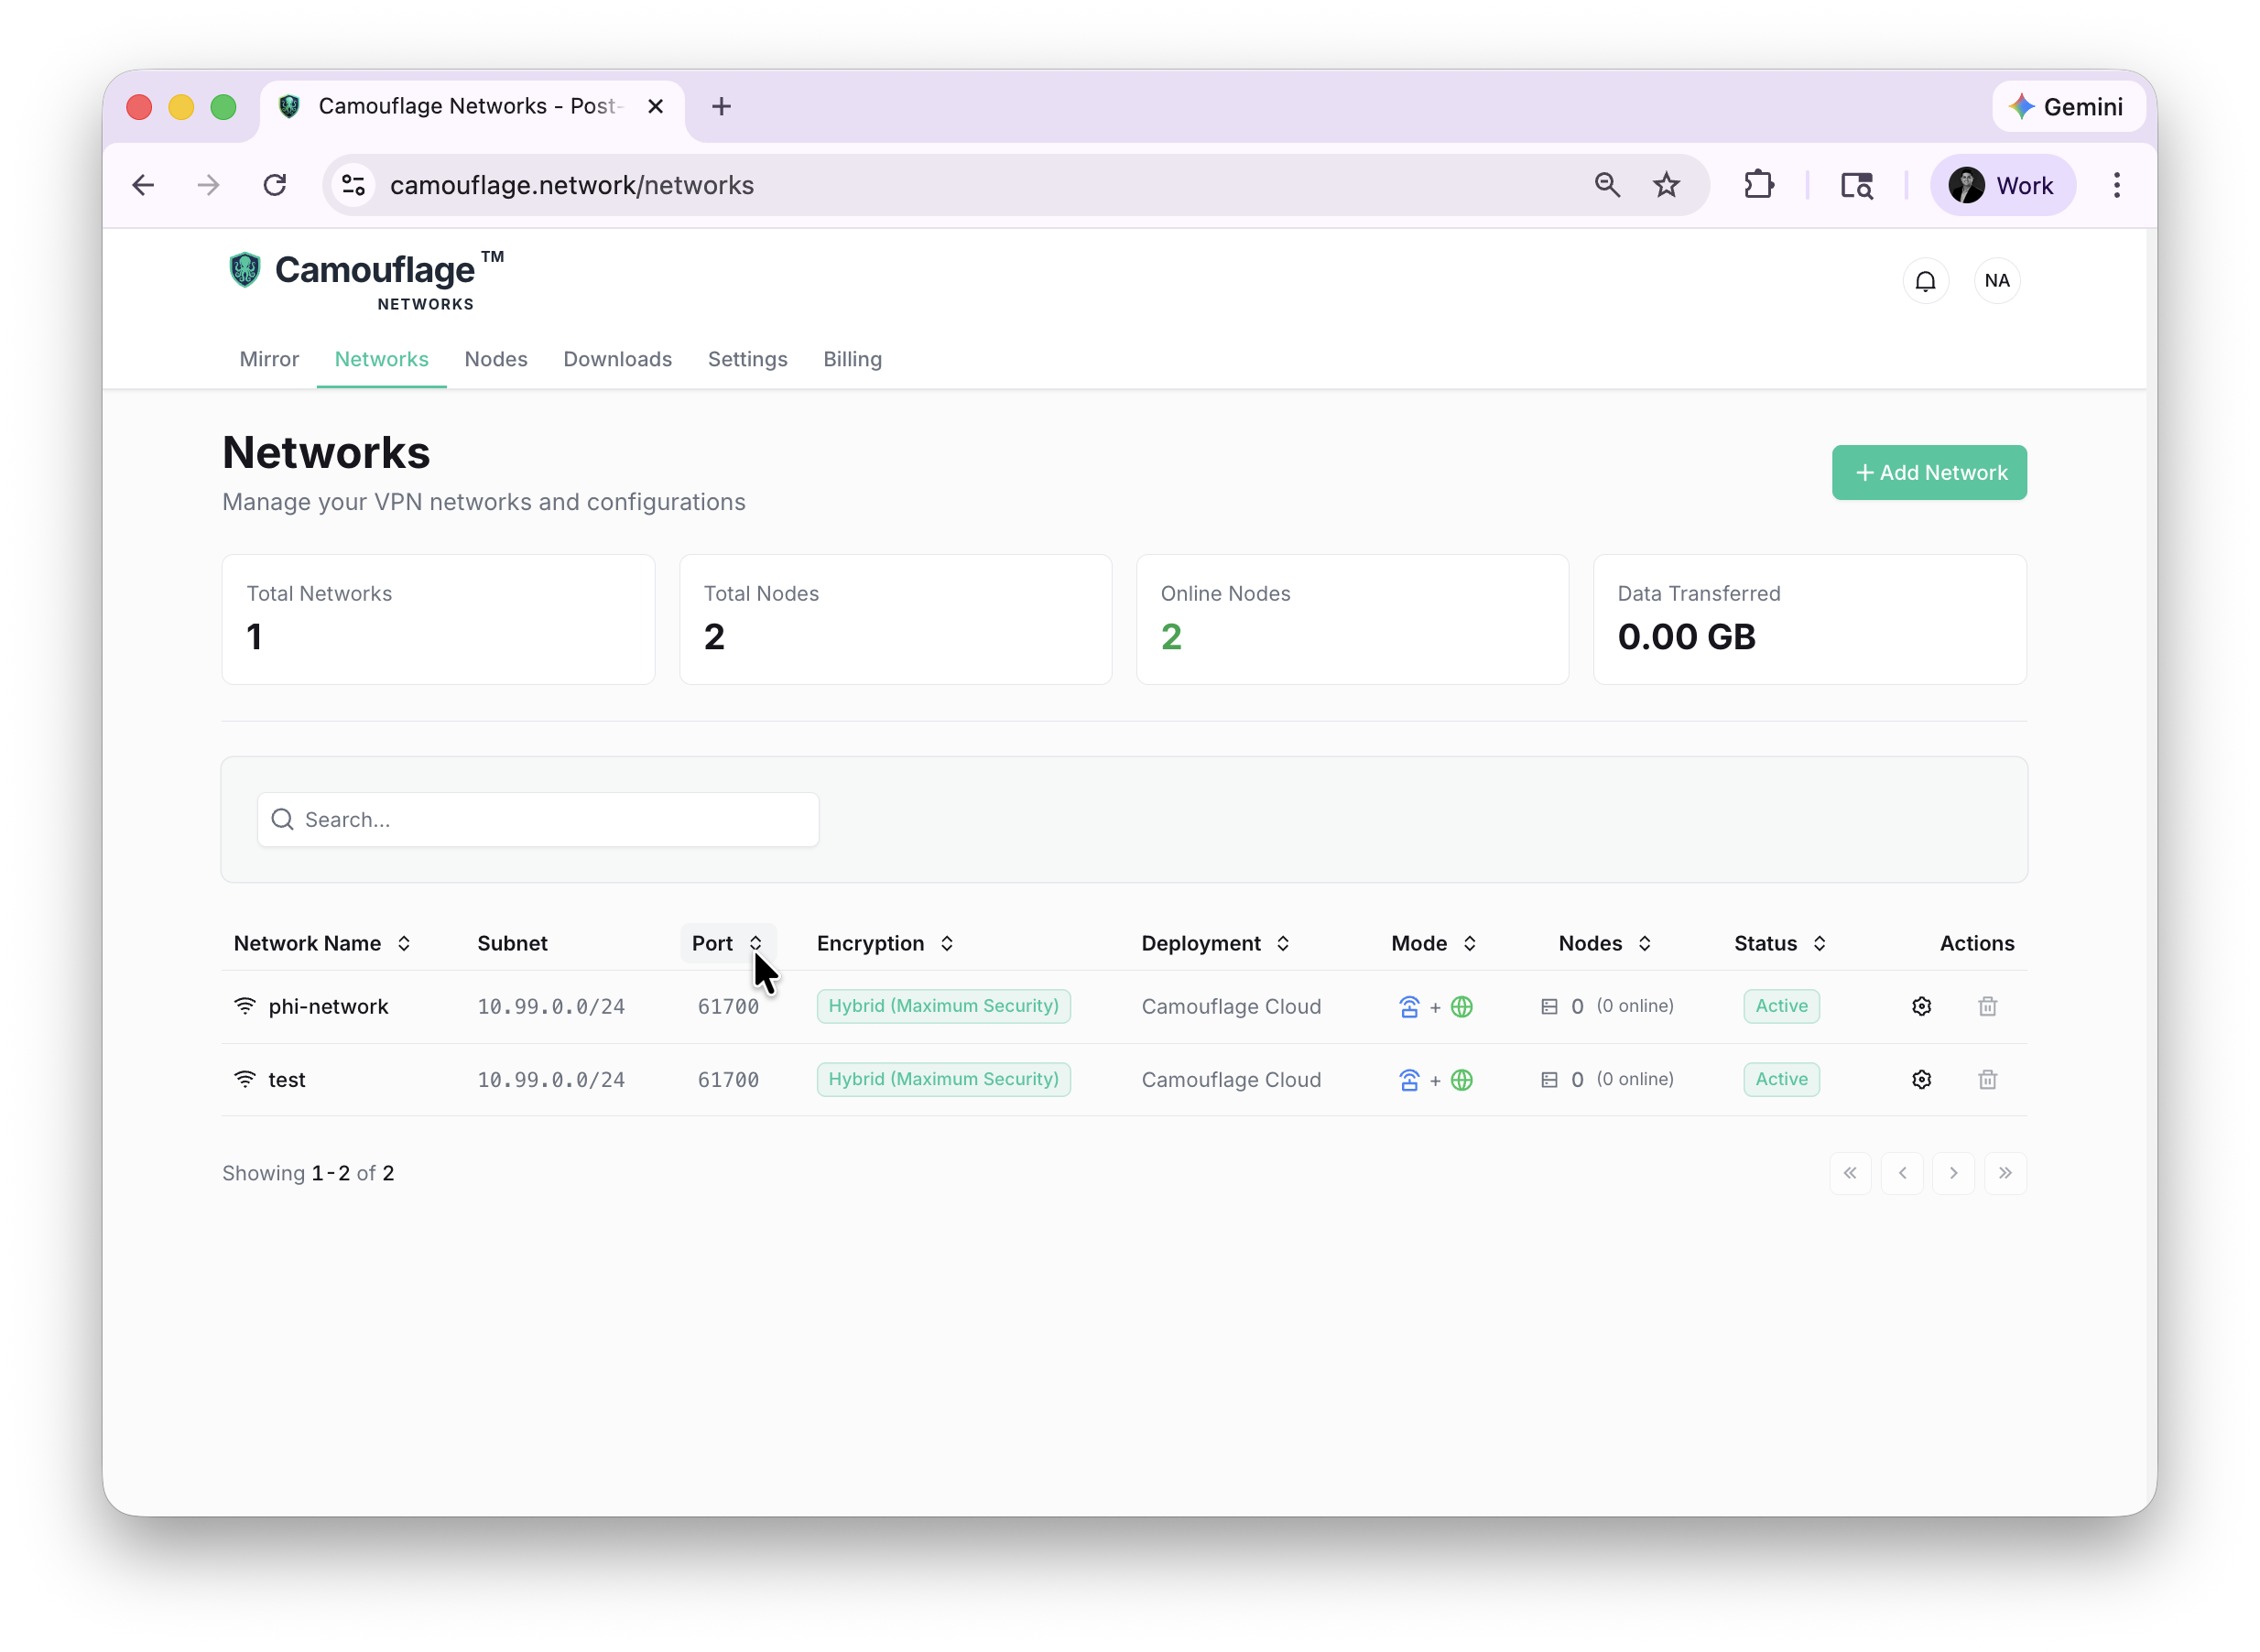
Task: Delete phi-network using trash icon
Action: 1987,1006
